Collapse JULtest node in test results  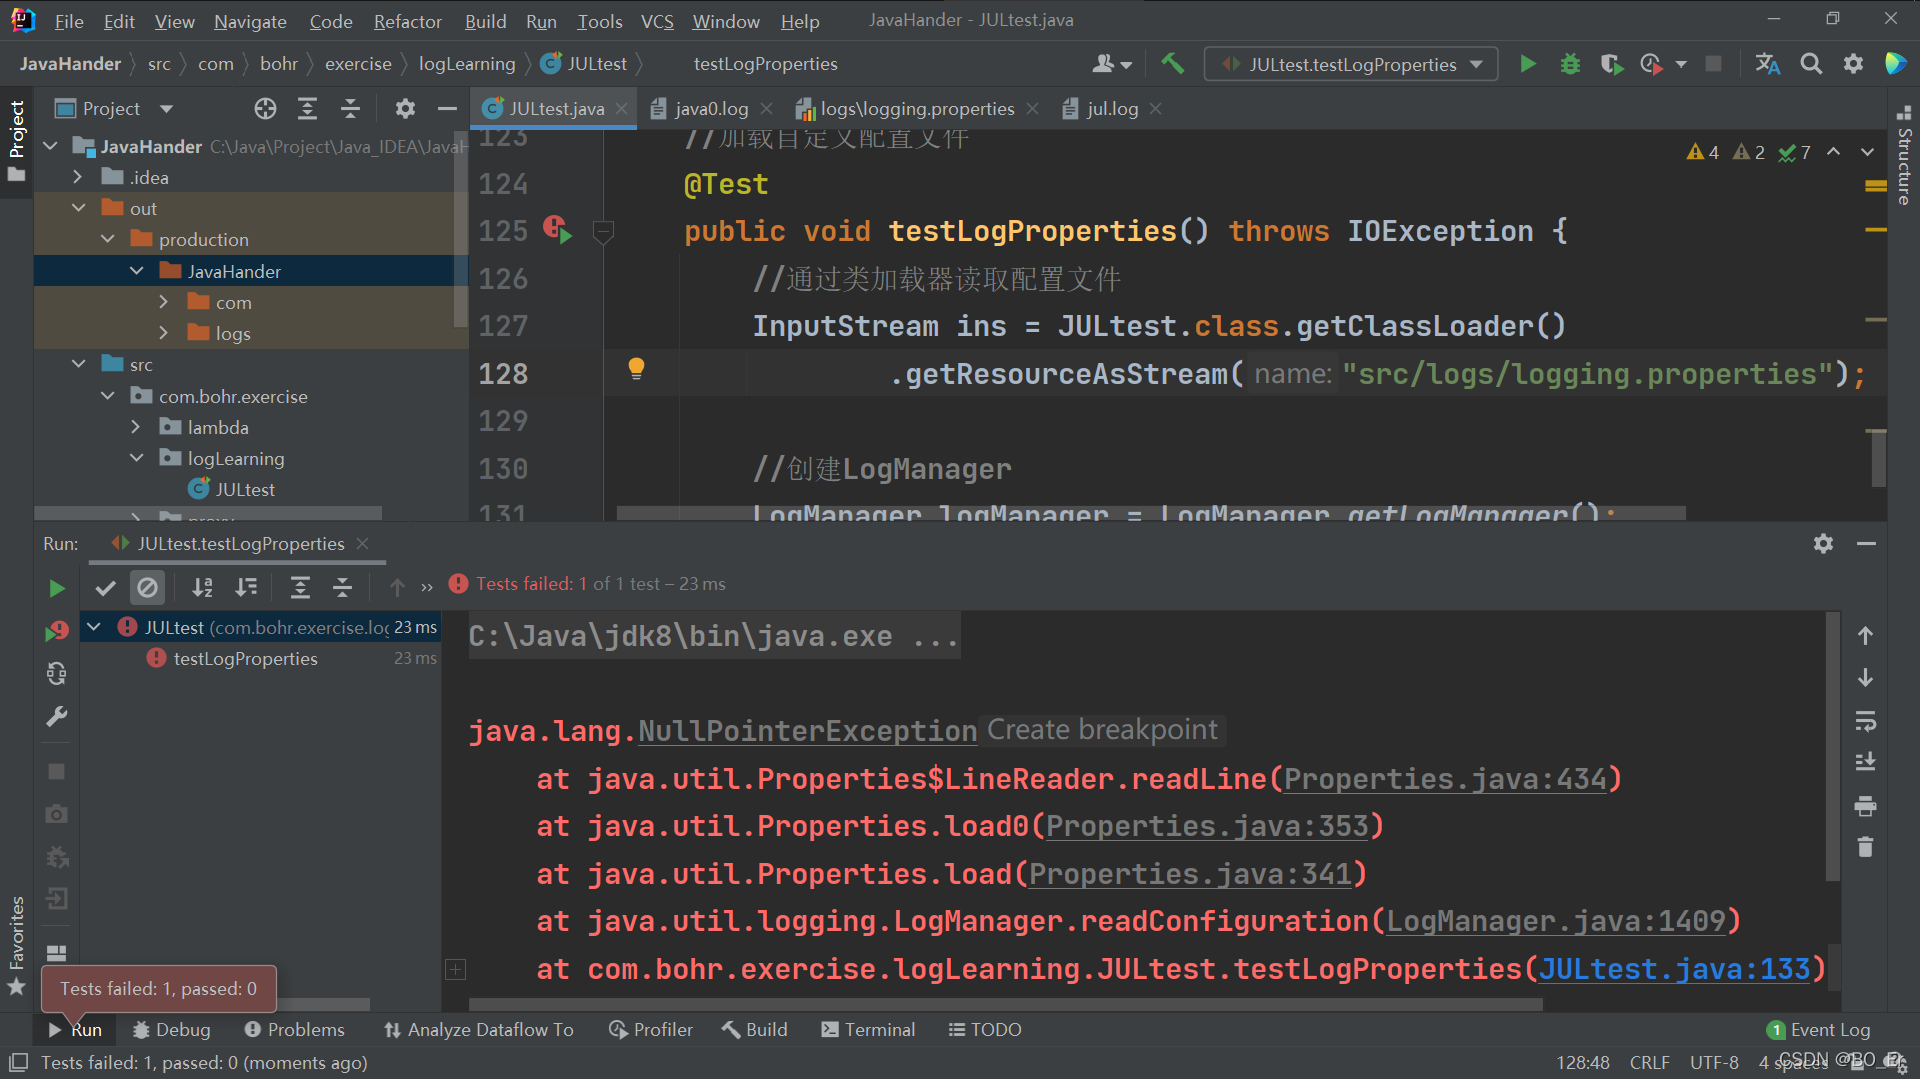tap(94, 627)
